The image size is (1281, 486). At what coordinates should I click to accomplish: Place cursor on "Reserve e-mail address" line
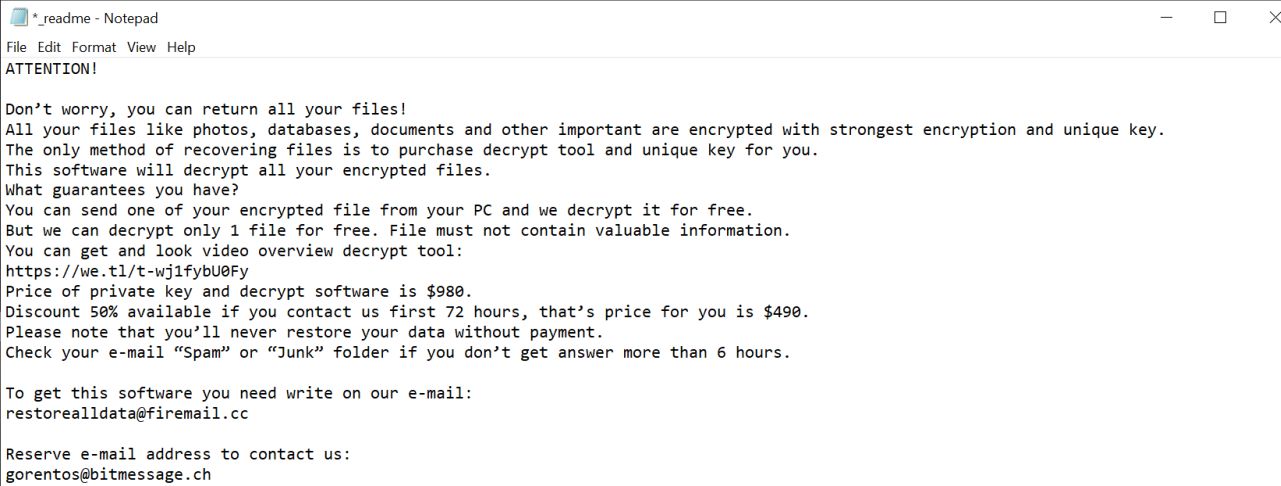178,454
